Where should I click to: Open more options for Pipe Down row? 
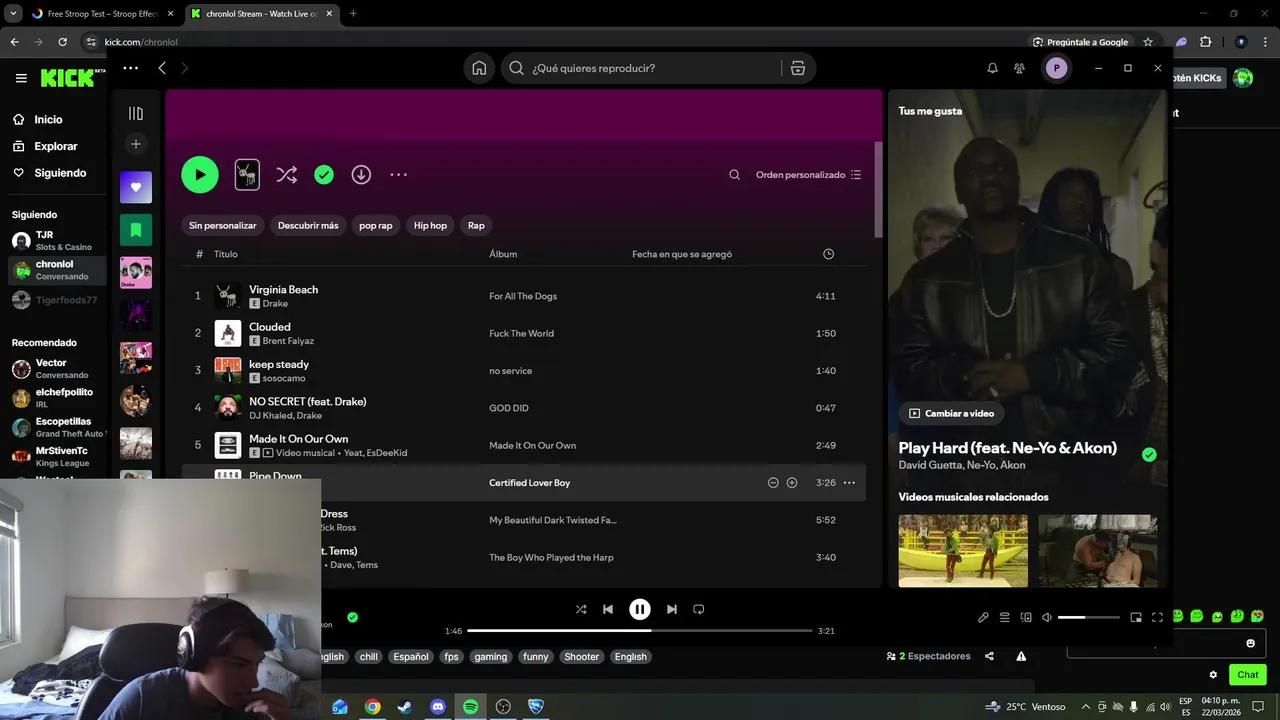[849, 483]
